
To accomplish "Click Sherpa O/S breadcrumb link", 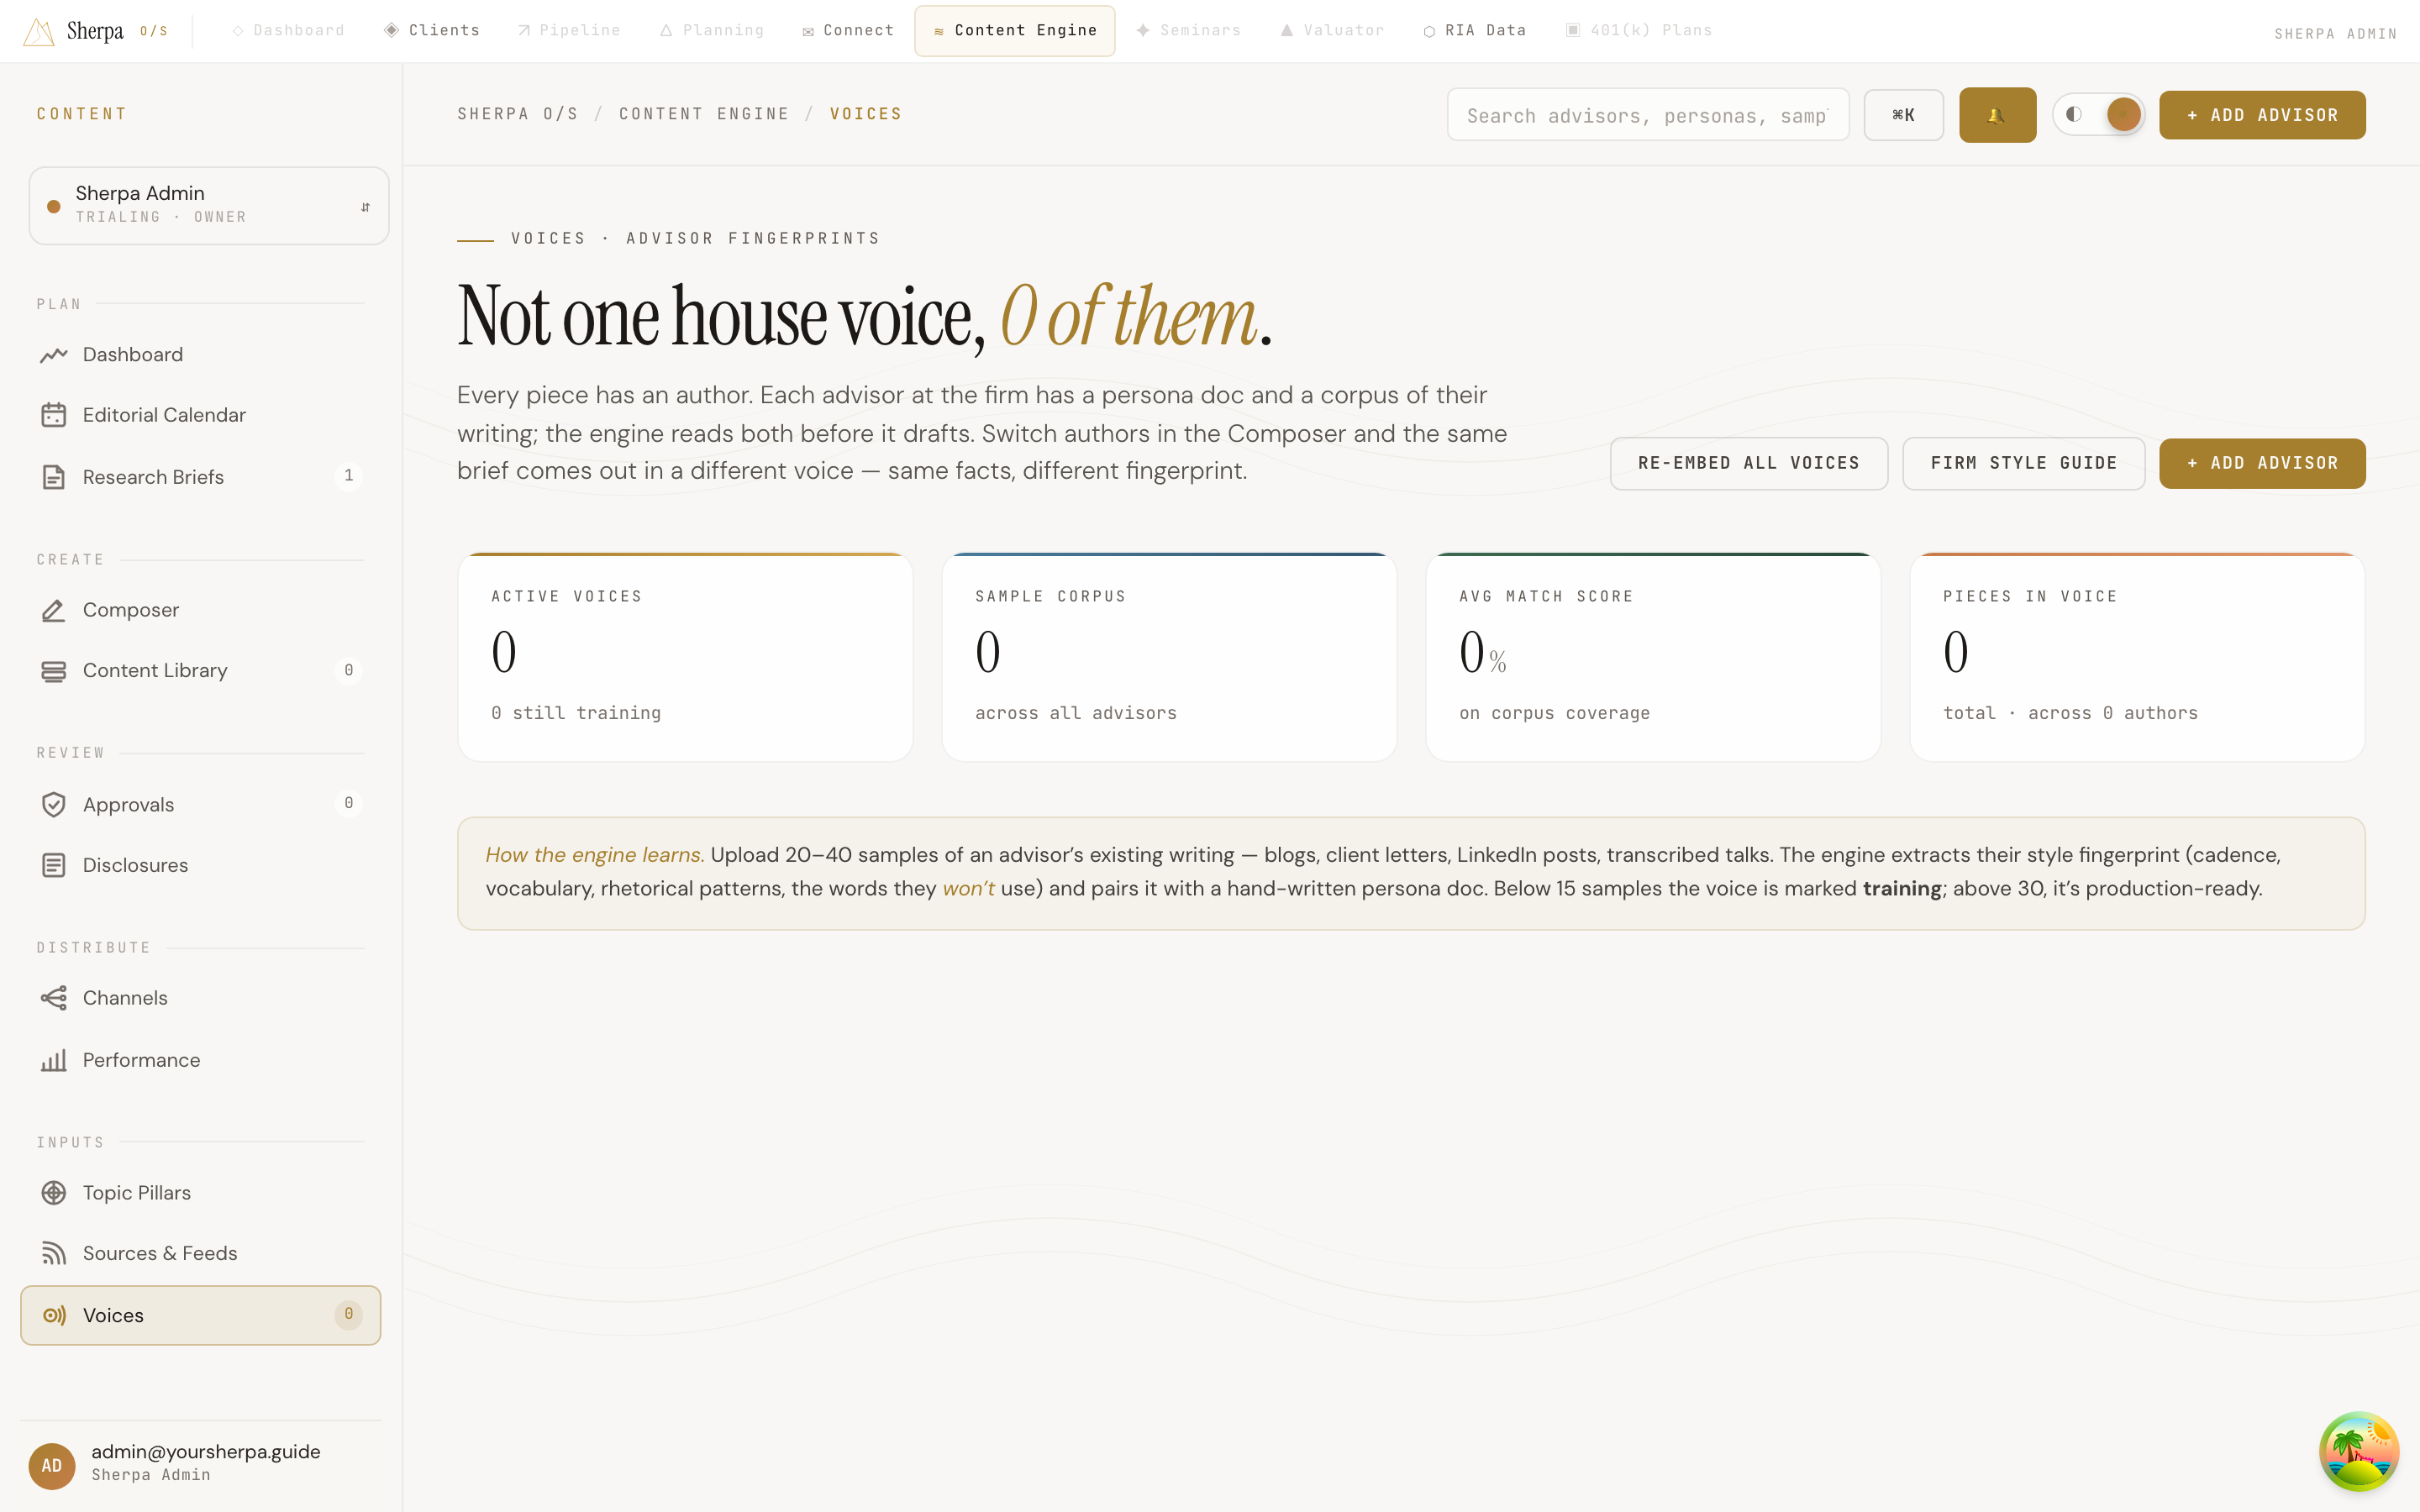I will click(518, 114).
